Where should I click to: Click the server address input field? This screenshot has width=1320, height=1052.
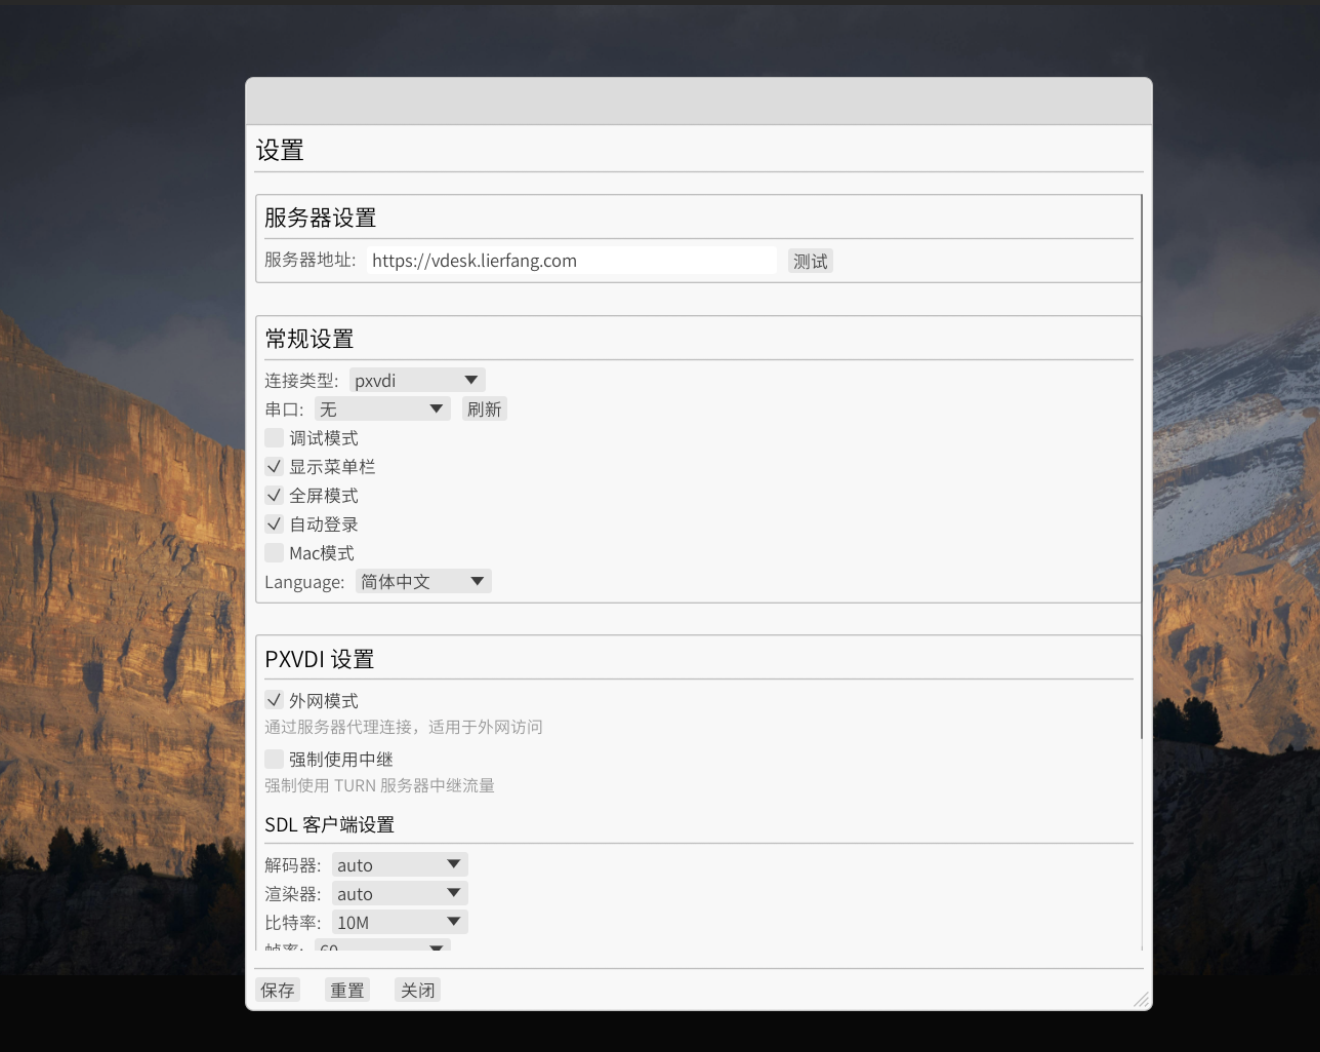pos(570,261)
